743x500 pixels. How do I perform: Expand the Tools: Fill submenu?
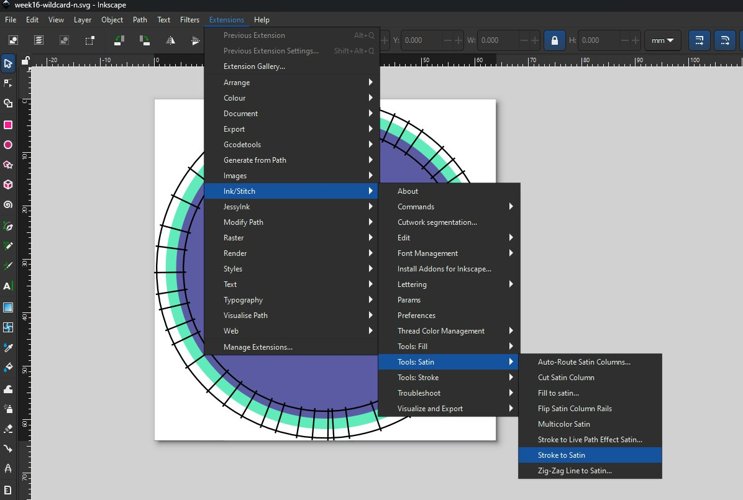(x=449, y=346)
